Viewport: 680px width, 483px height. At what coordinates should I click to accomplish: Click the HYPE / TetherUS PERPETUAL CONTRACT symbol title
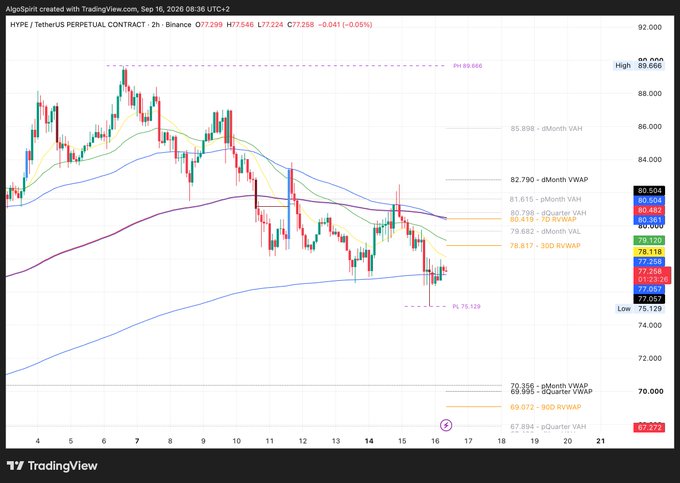coord(78,25)
